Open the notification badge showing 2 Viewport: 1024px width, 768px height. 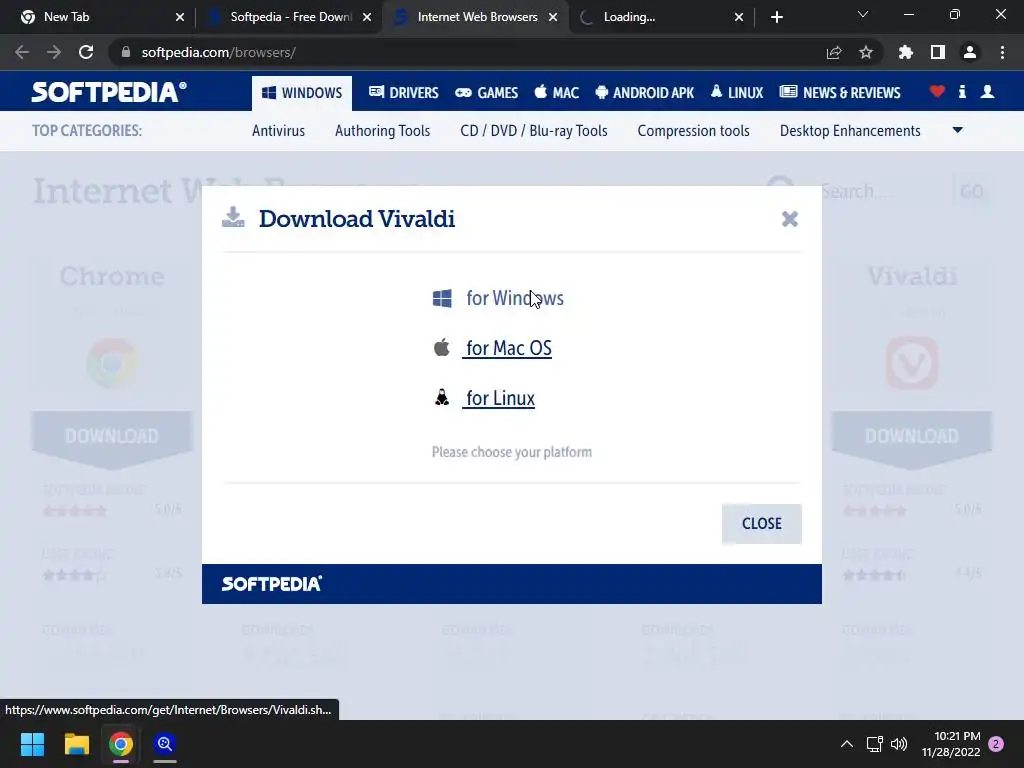coord(996,744)
